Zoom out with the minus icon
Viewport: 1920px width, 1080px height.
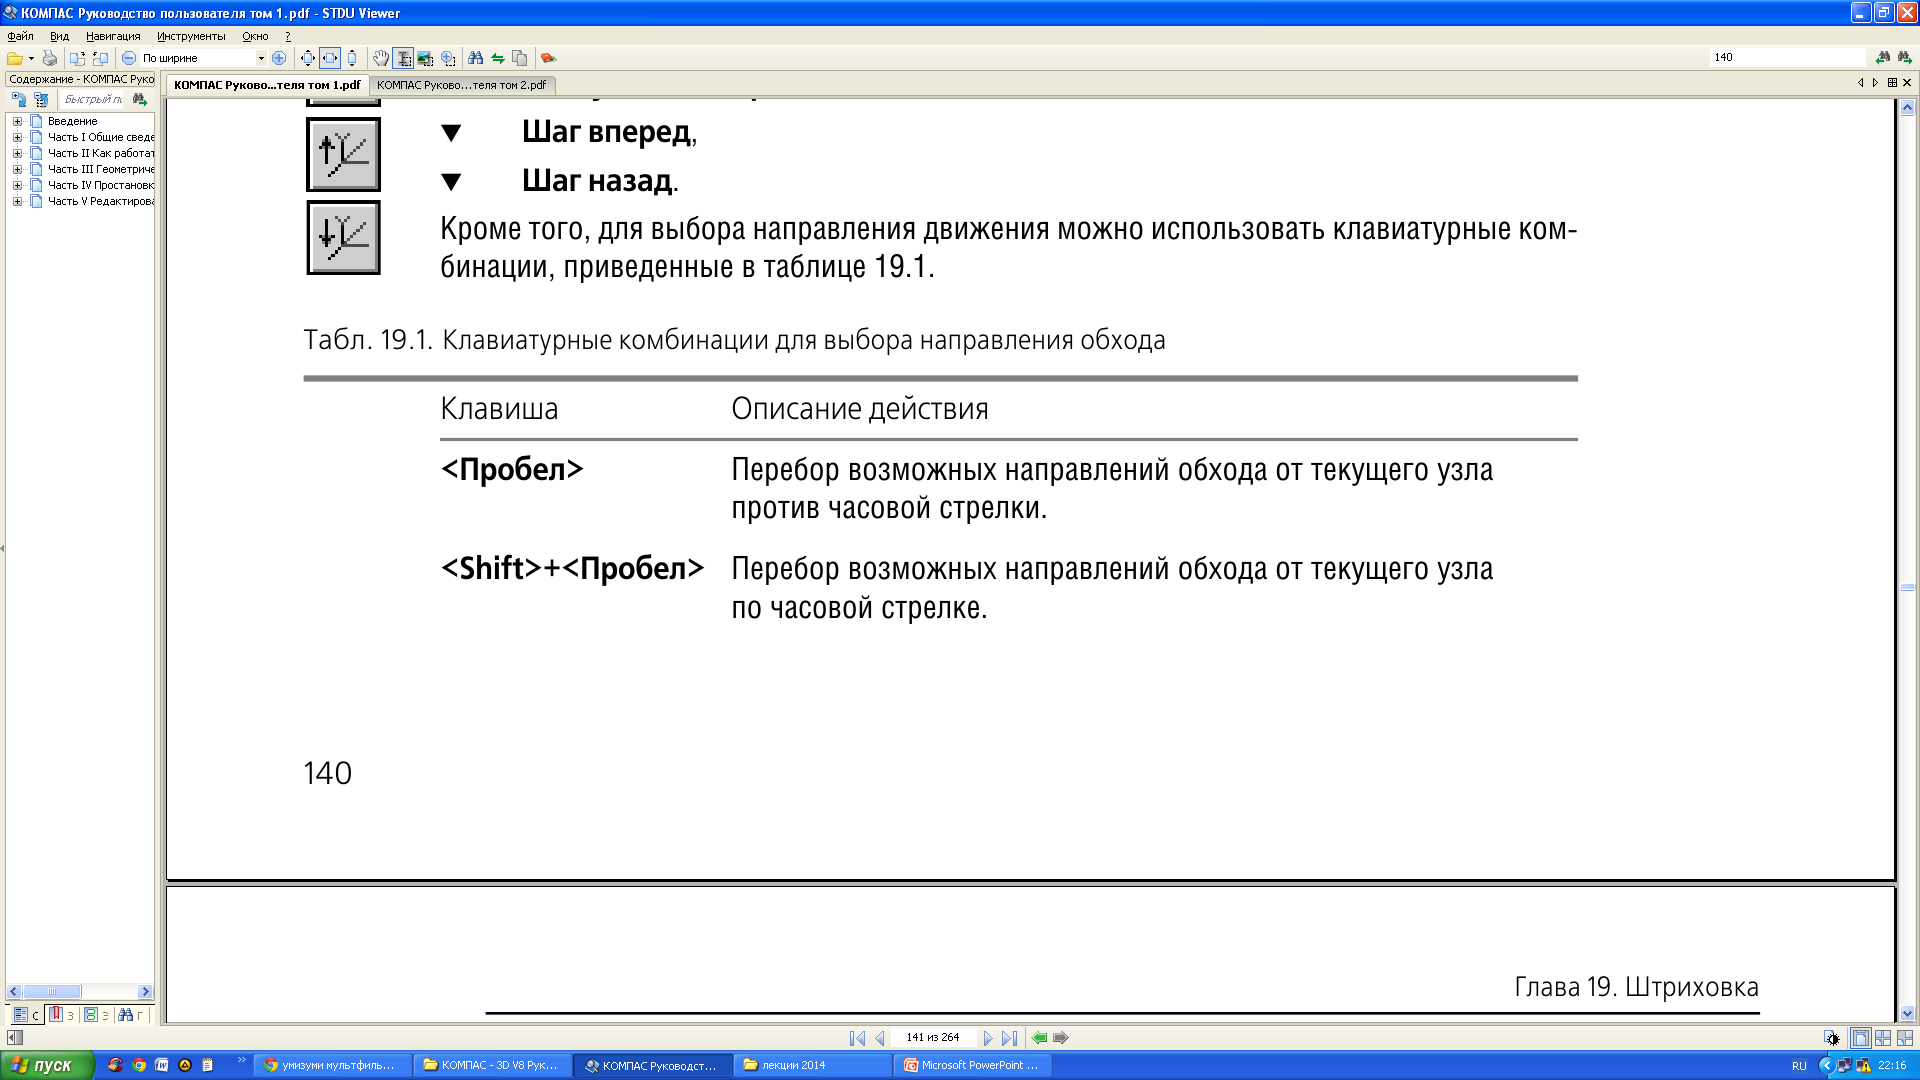(x=129, y=58)
